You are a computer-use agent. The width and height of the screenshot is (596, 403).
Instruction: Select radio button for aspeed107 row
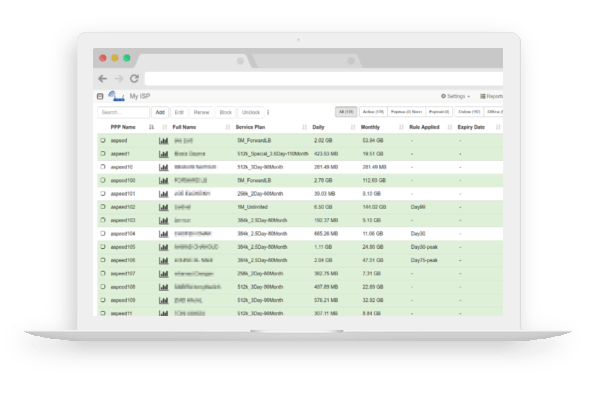tap(103, 273)
